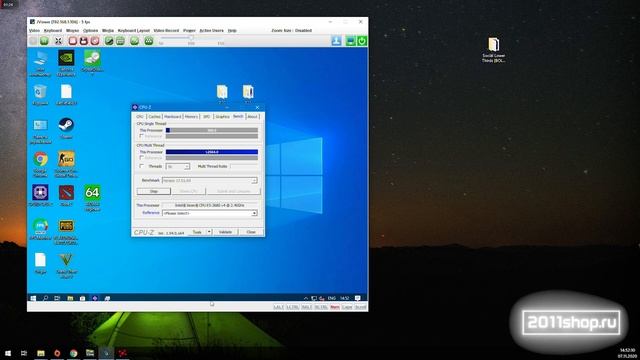The width and height of the screenshot is (640, 360).
Task: Open the Keyboard Layout menu in JViewer
Action: click(133, 31)
